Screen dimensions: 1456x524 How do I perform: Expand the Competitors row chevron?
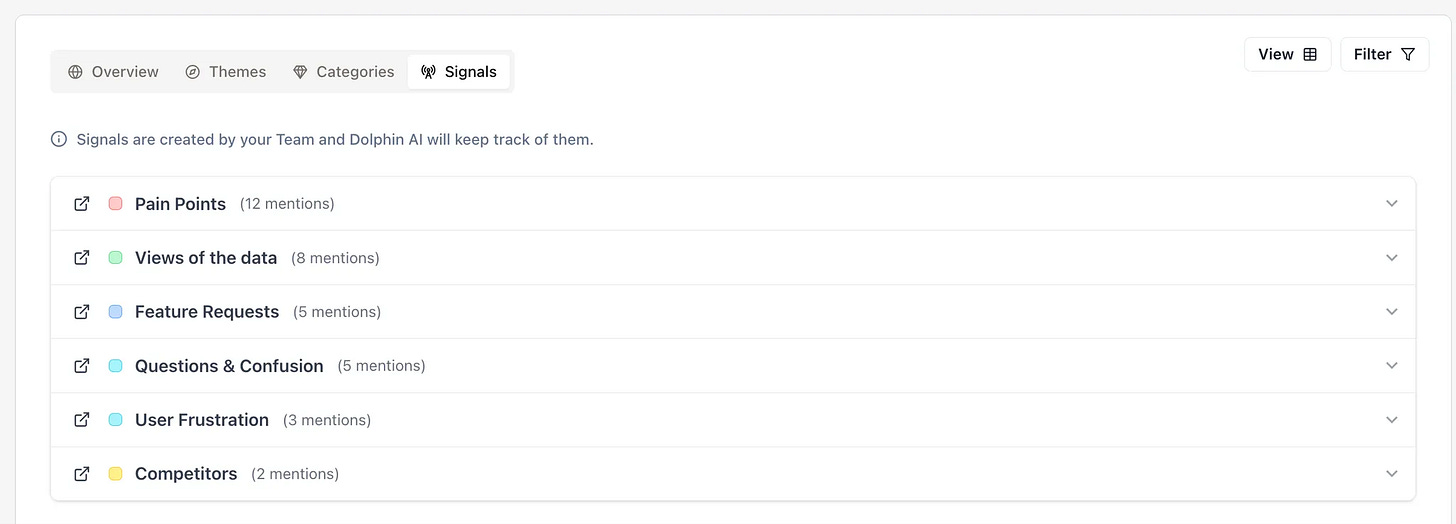1391,474
